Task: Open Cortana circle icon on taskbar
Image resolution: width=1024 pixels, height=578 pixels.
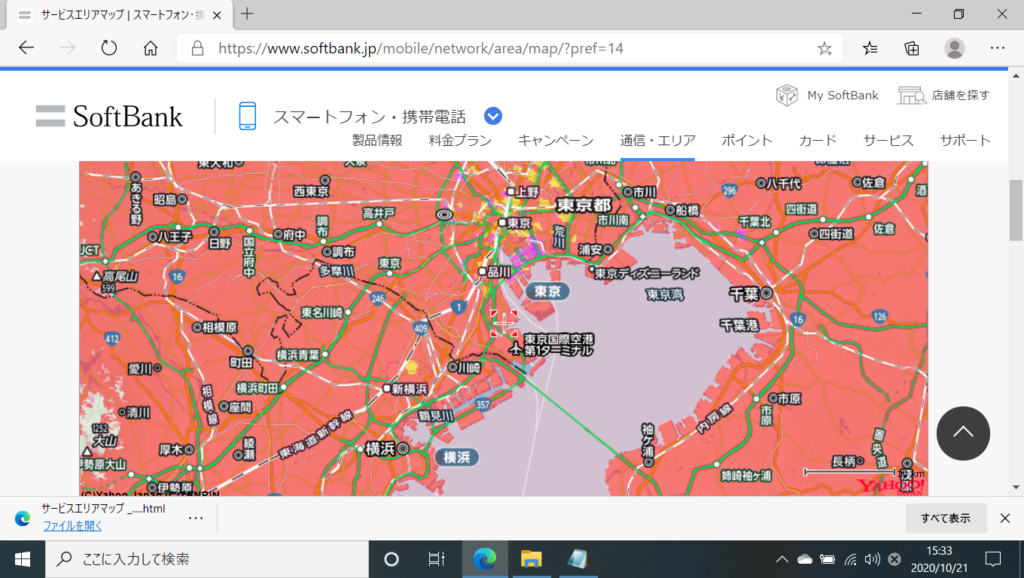Action: click(x=391, y=559)
